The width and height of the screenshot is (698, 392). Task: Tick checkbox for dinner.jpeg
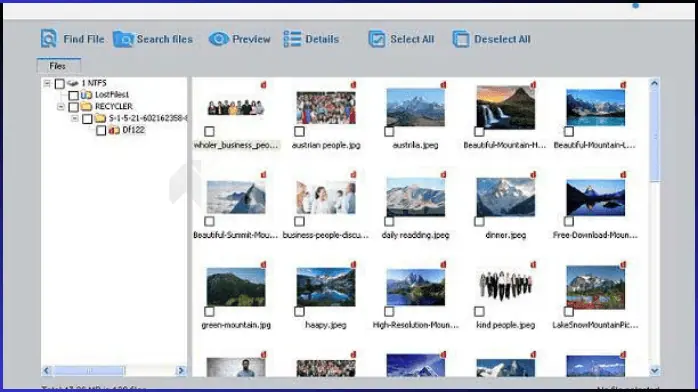point(479,221)
